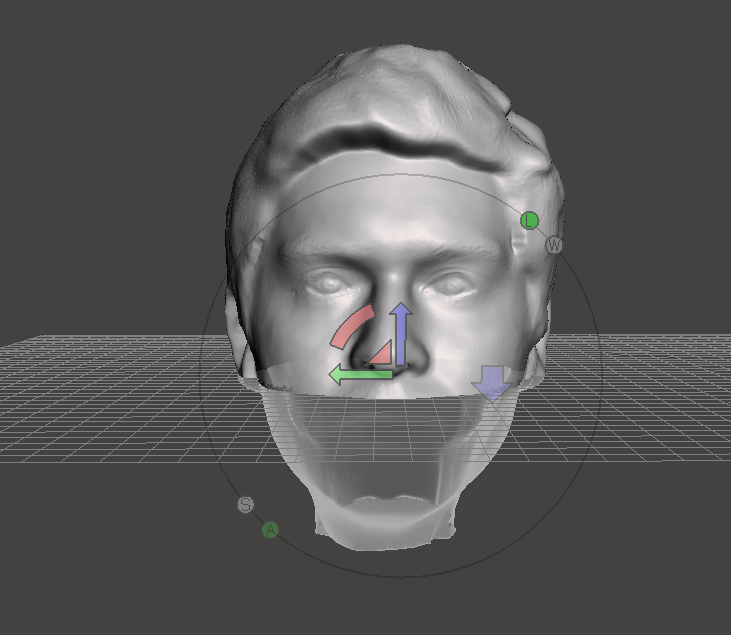Click the thin blue upward translate arrow

(401, 332)
